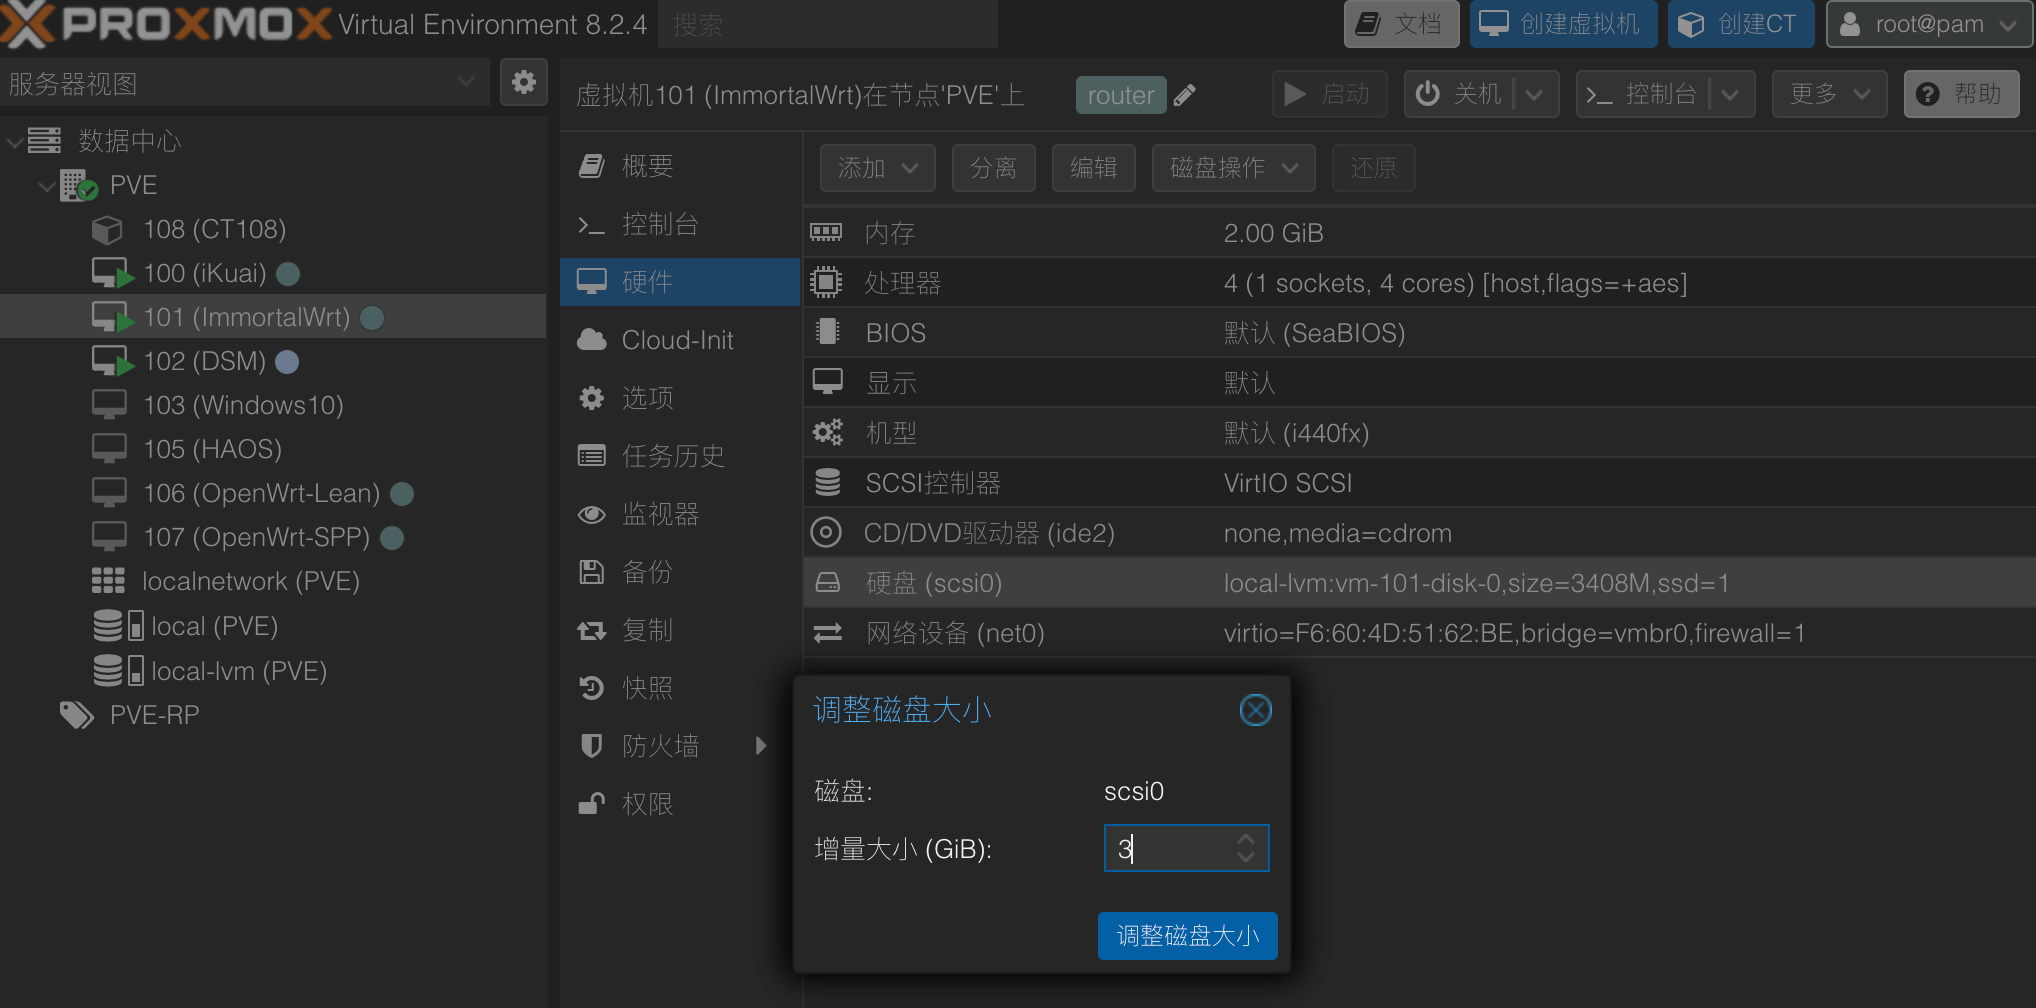Click the pencil icon next to router tag
Screen dimensions: 2036x1008
1184,95
